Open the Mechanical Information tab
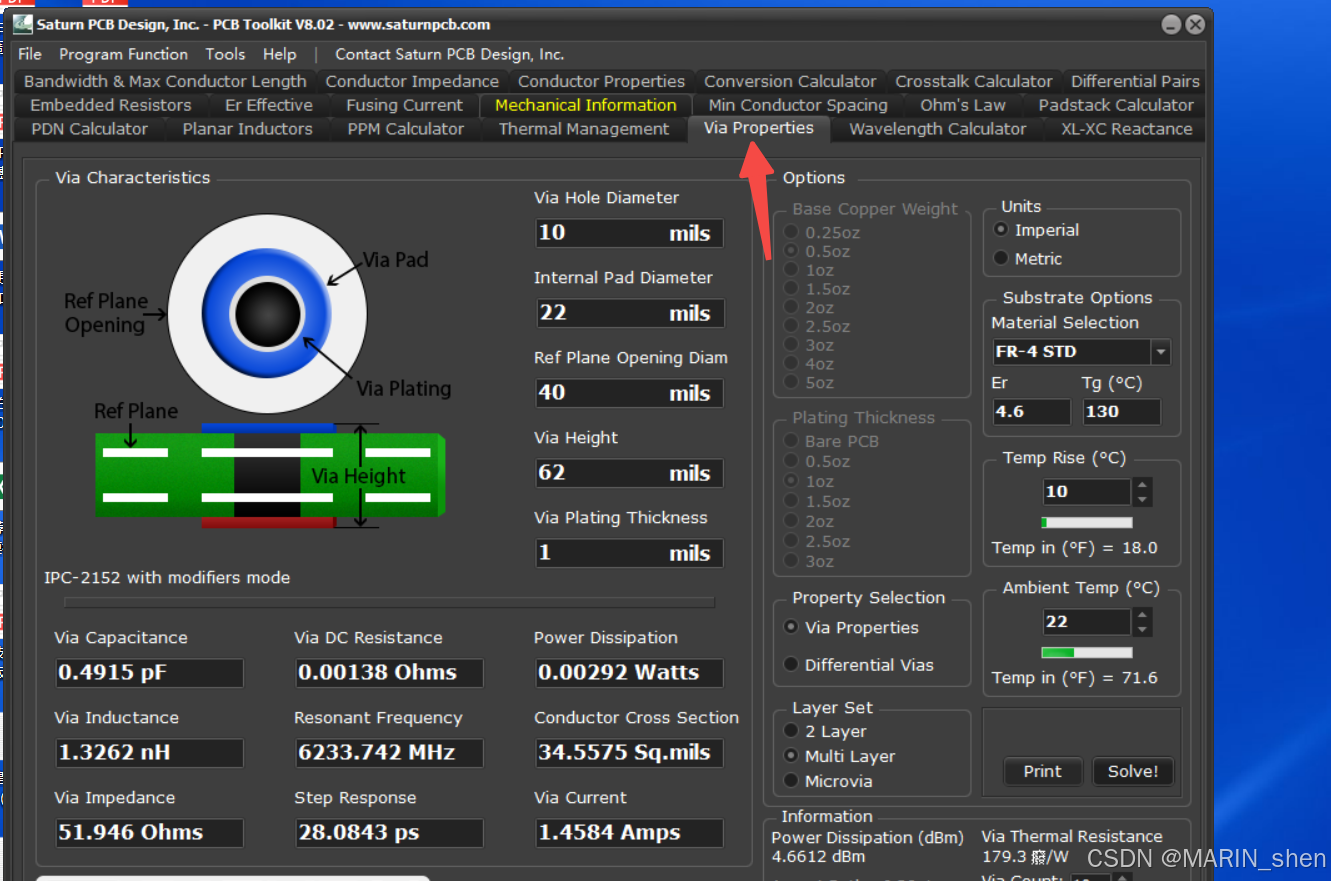This screenshot has width=1331, height=881. point(586,105)
